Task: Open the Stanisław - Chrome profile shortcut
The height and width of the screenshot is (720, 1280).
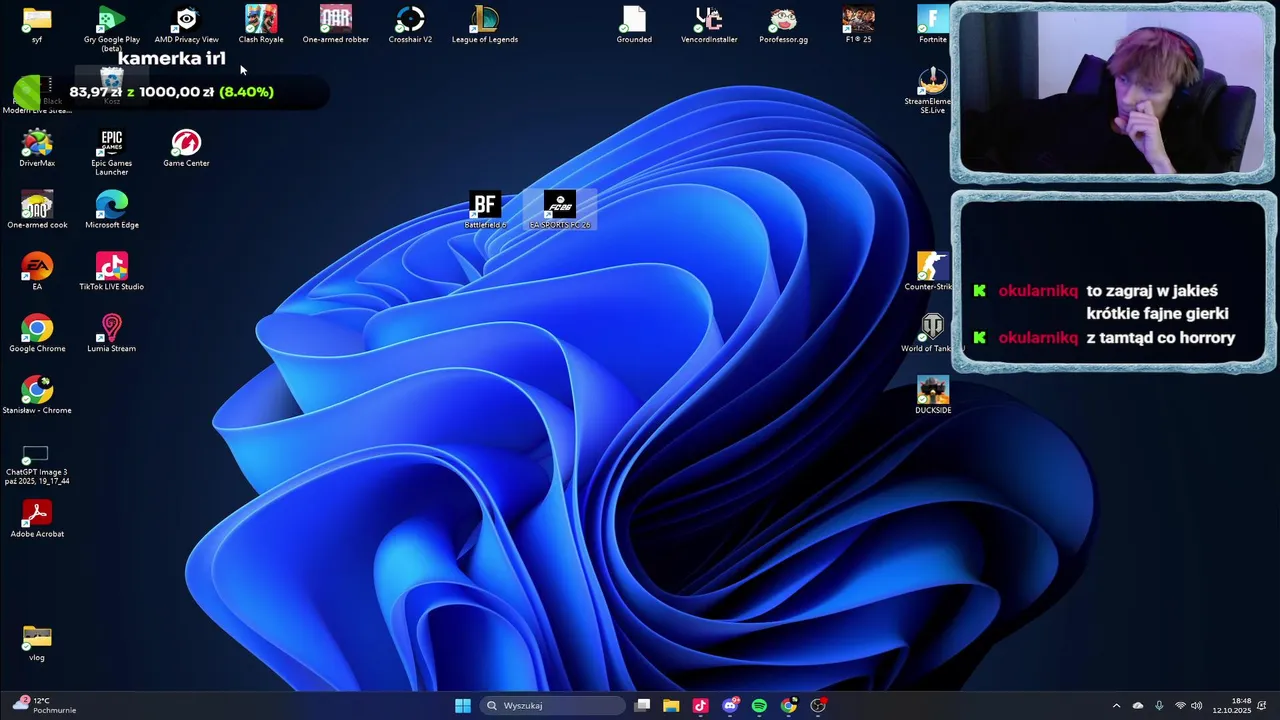Action: 37,395
